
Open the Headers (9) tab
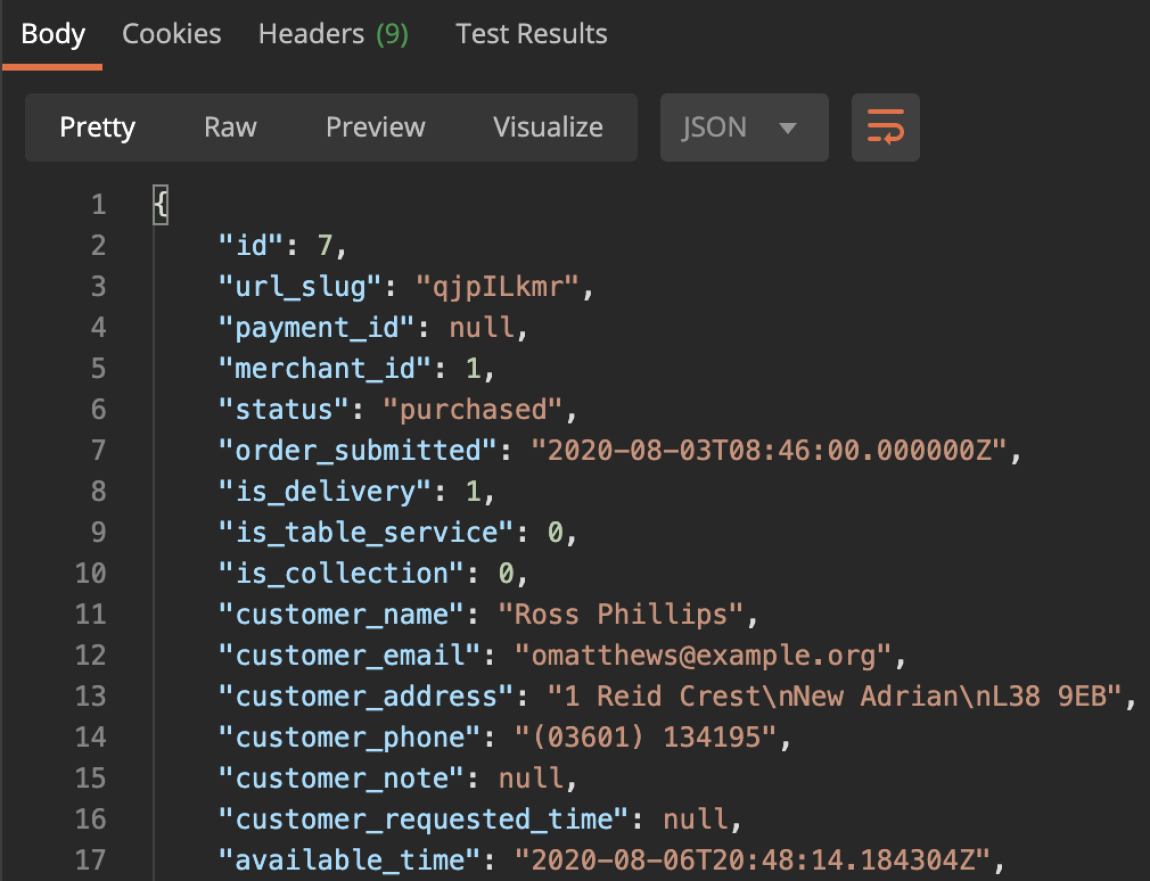[x=333, y=34]
